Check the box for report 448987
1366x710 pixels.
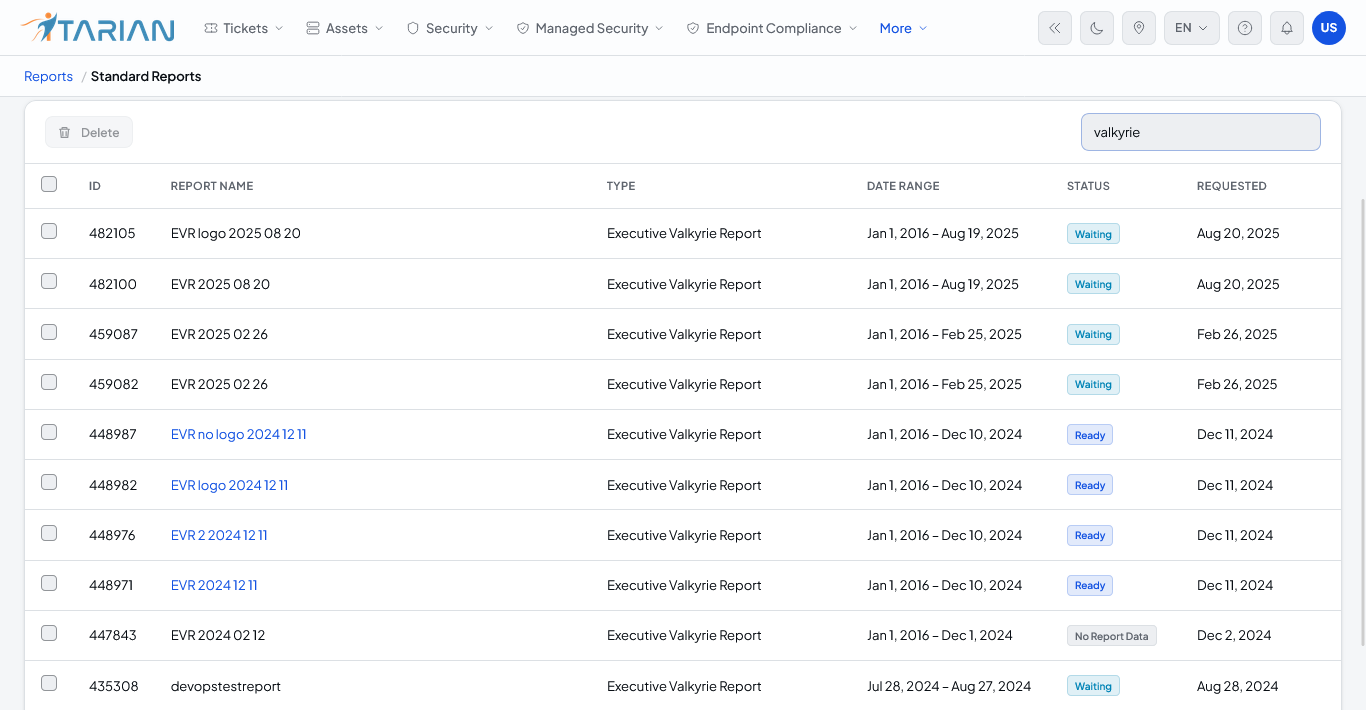(49, 432)
